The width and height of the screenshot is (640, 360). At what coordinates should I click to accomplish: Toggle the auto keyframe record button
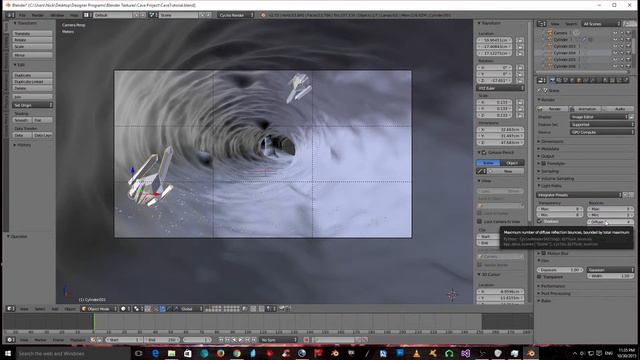(306, 340)
